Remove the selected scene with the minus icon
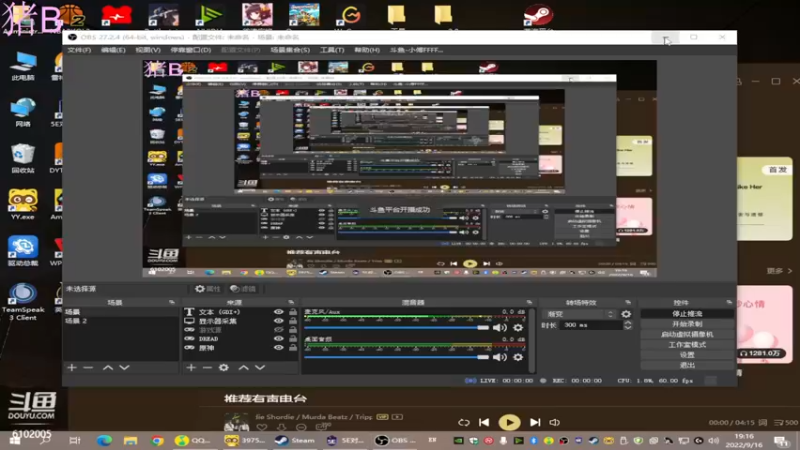The image size is (800, 450). coord(88,367)
